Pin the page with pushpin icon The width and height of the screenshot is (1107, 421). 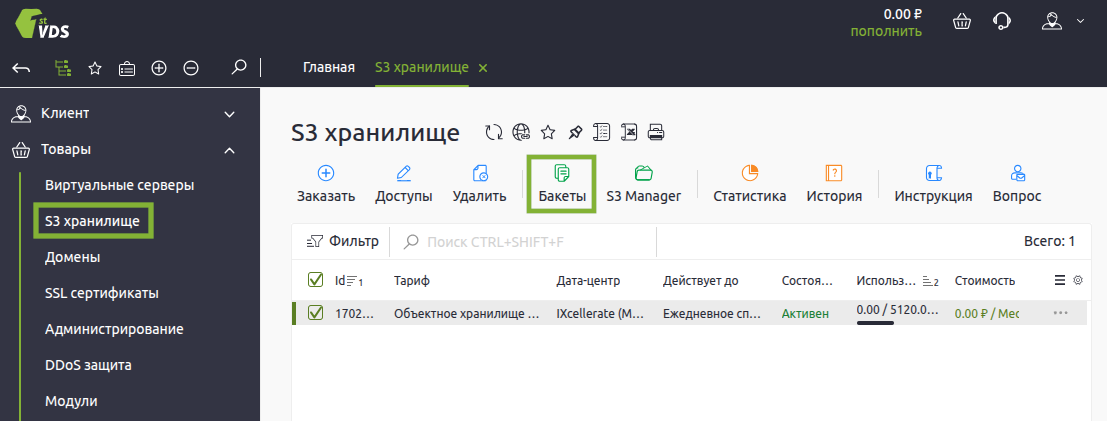coord(574,133)
